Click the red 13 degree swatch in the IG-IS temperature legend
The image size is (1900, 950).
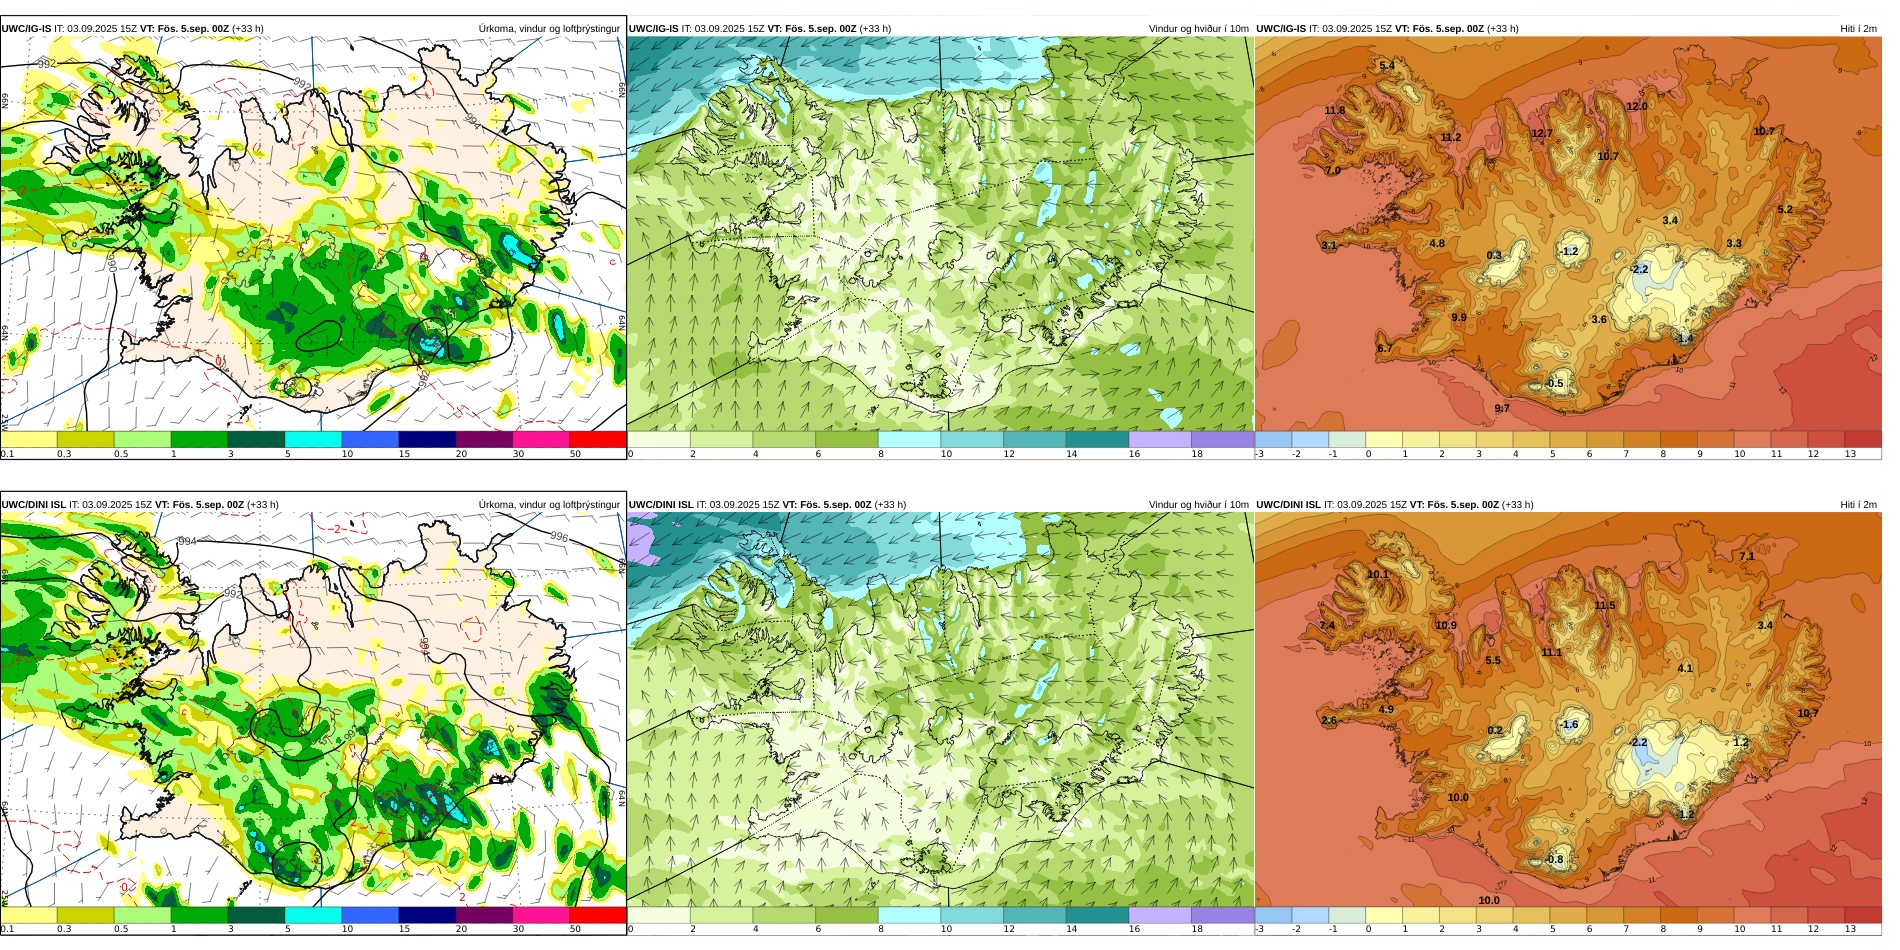(x=1863, y=439)
